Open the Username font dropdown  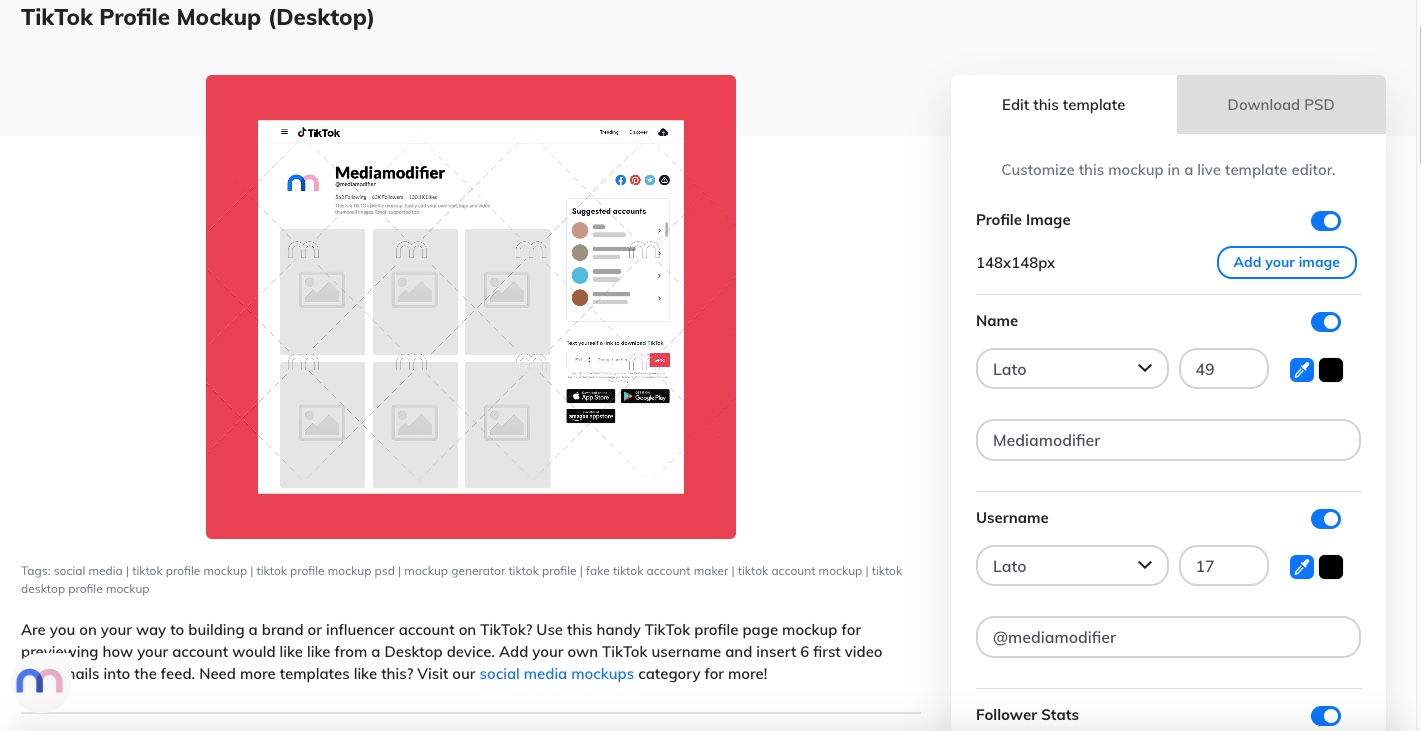point(1072,566)
